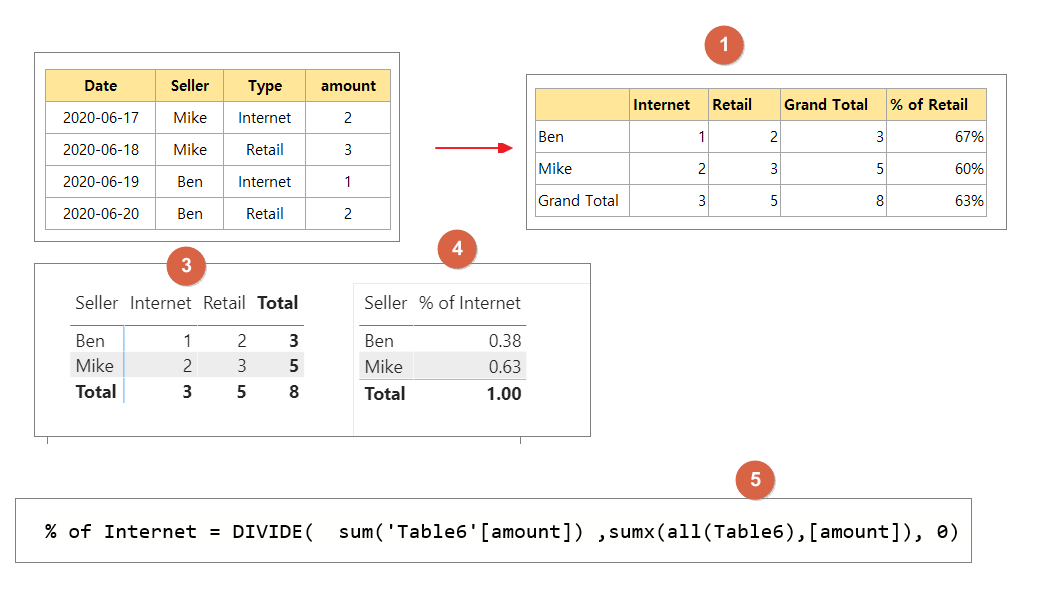
Task: Click sum('Table6'[amount]) in the formula
Action: coord(461,532)
